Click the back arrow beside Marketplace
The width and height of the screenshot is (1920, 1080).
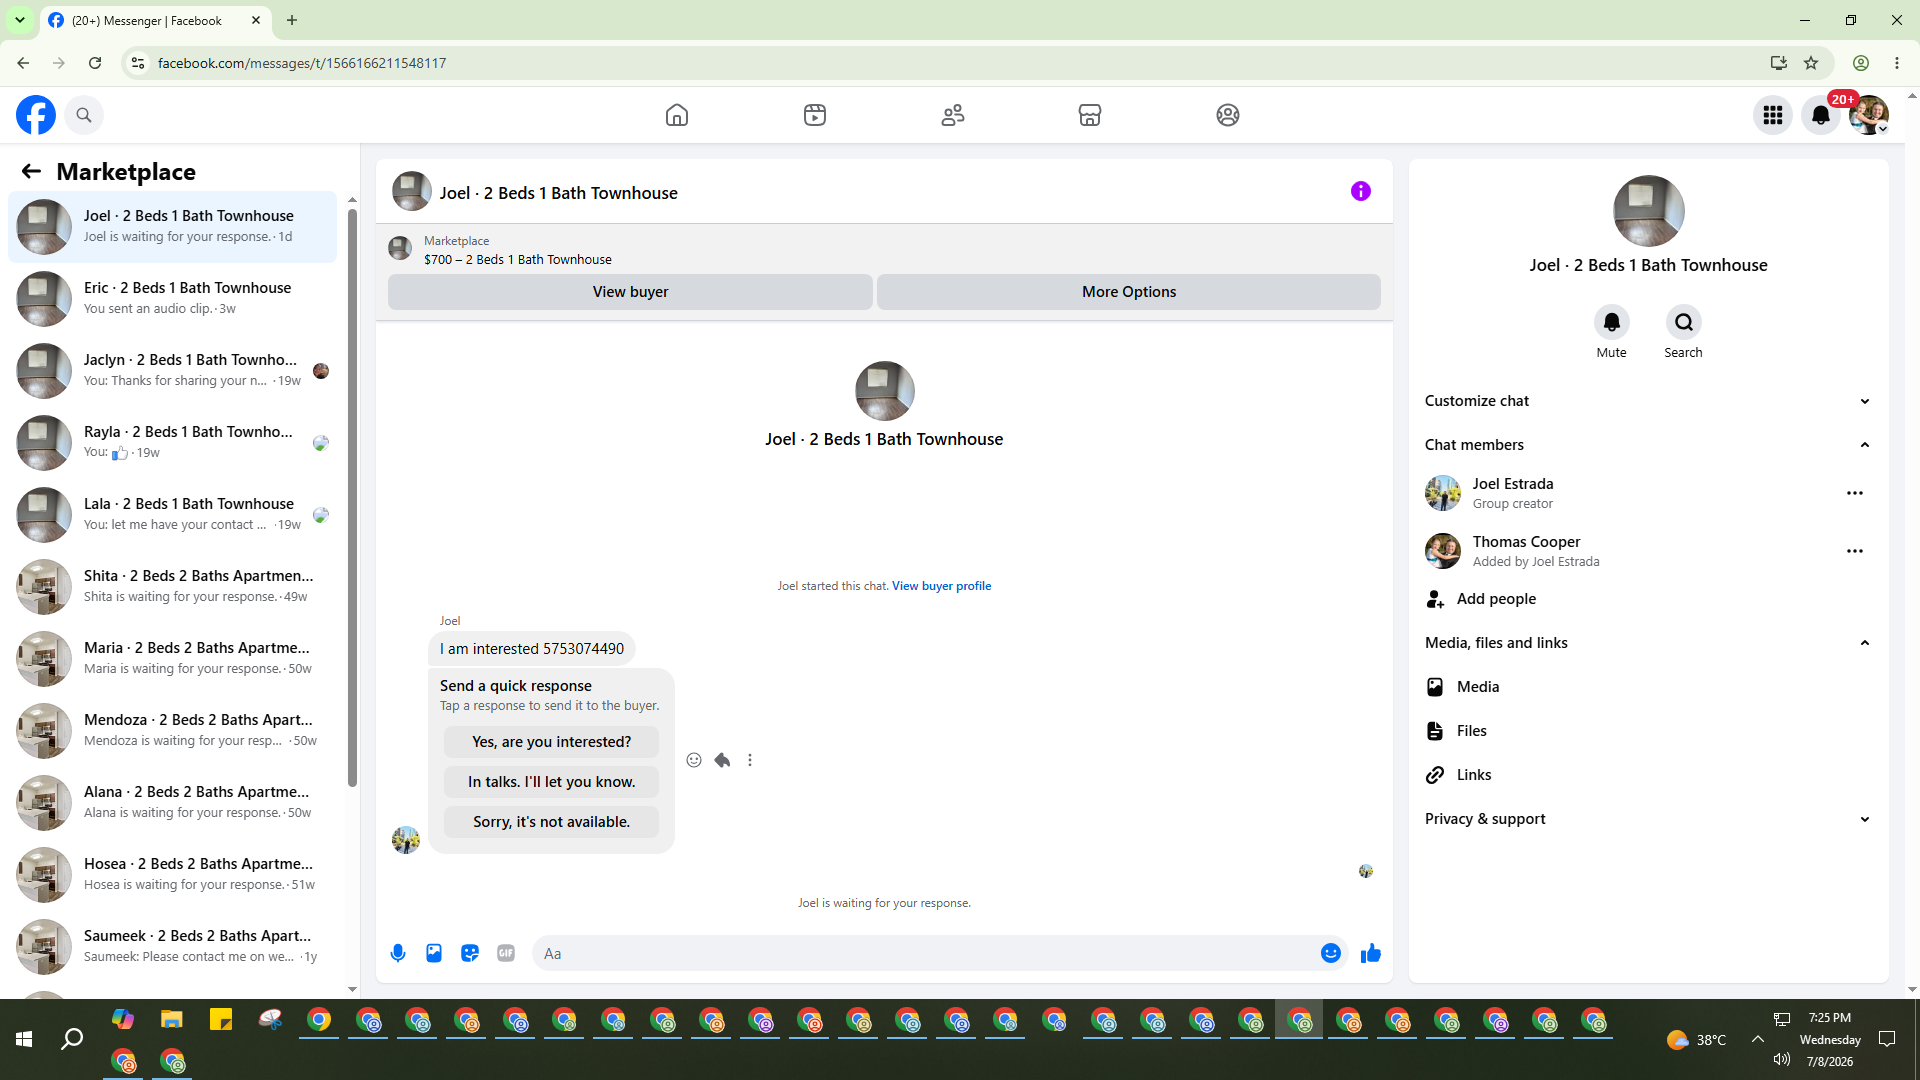[31, 172]
